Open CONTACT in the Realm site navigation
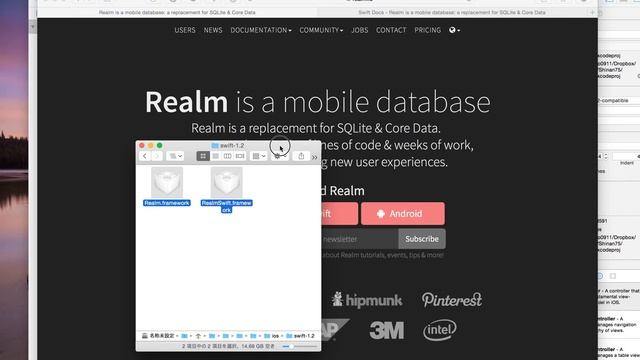Image resolution: width=640 pixels, height=360 pixels. tap(391, 30)
